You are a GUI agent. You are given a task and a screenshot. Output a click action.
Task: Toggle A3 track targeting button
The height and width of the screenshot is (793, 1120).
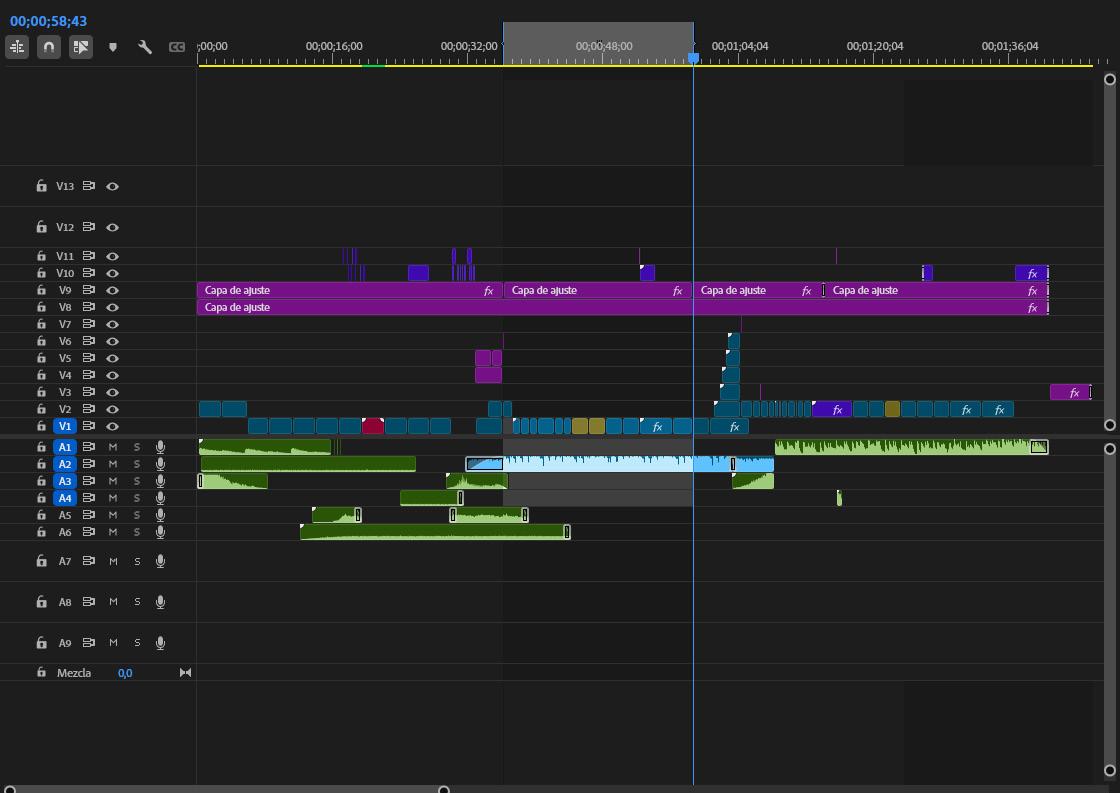tap(65, 481)
